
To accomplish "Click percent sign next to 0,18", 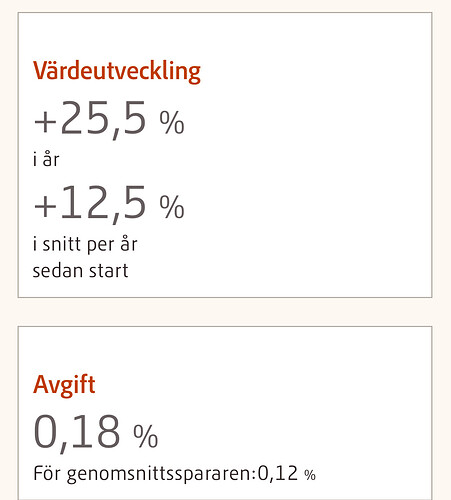I will [x=146, y=436].
